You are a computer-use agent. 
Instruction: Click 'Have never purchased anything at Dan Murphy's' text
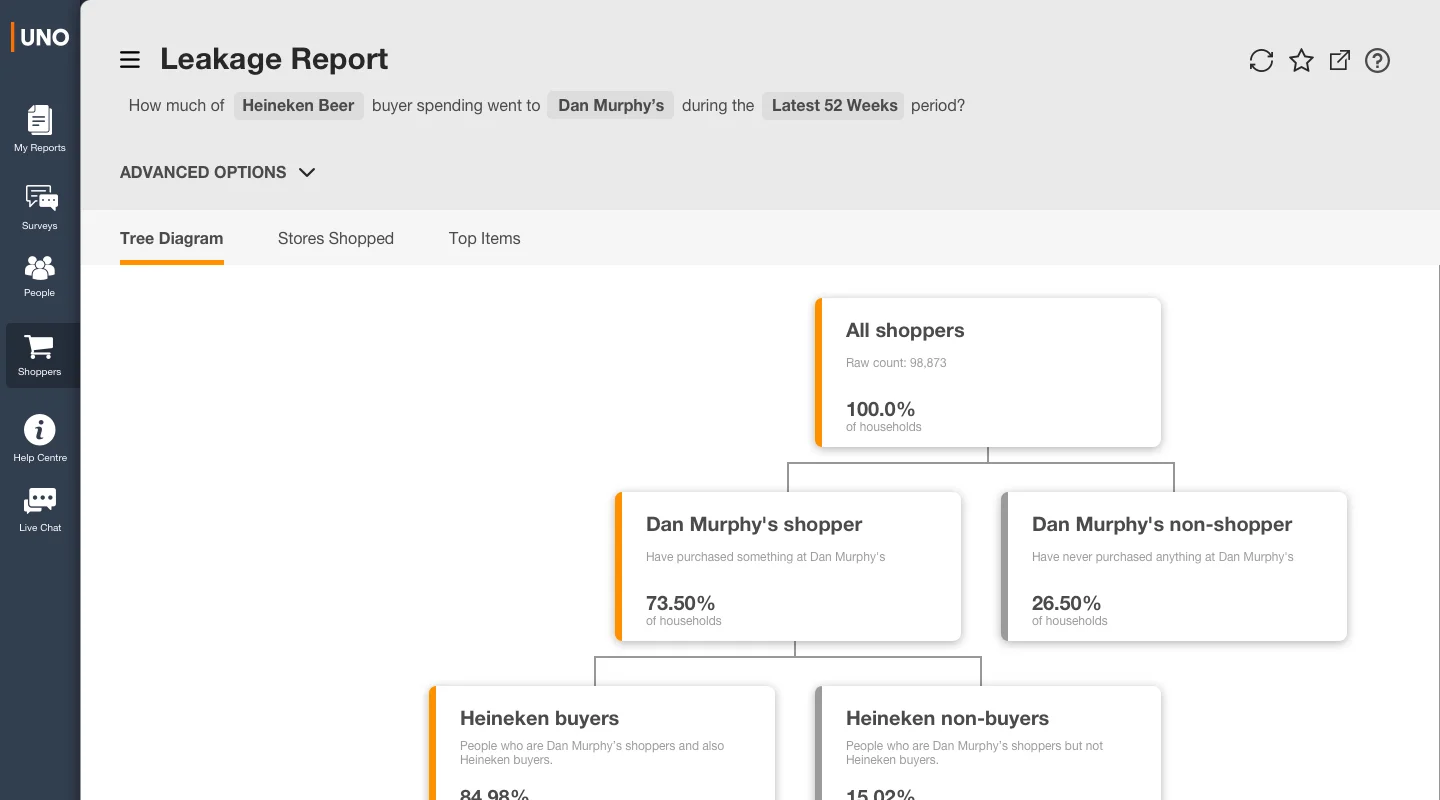[x=1163, y=557]
